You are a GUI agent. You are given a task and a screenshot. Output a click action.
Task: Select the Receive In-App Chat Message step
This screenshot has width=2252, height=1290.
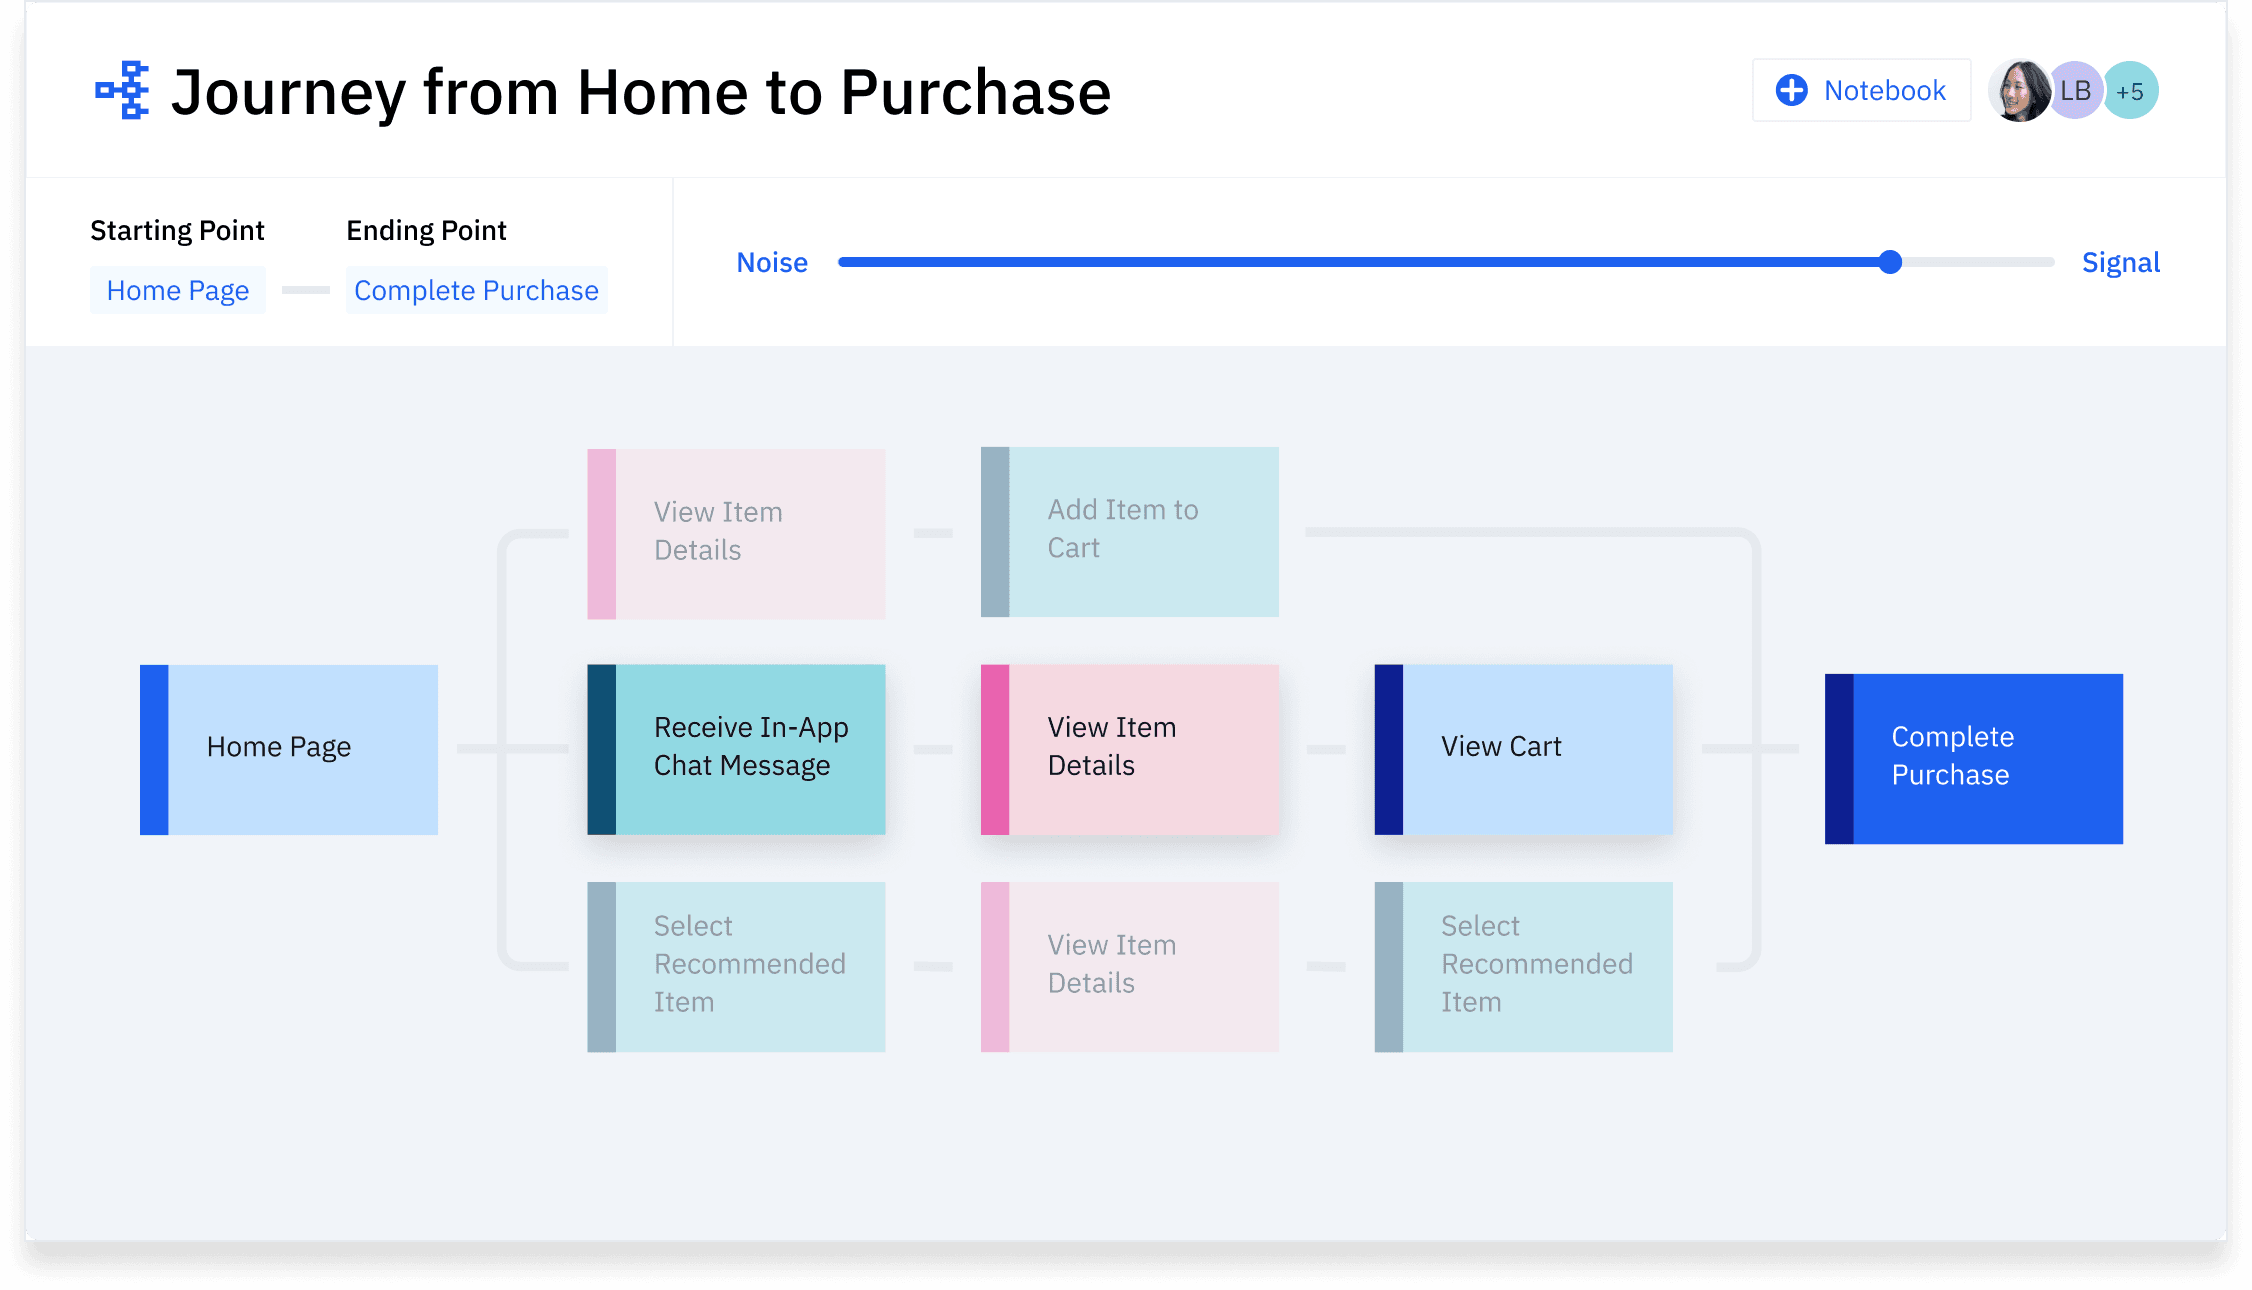click(x=736, y=748)
